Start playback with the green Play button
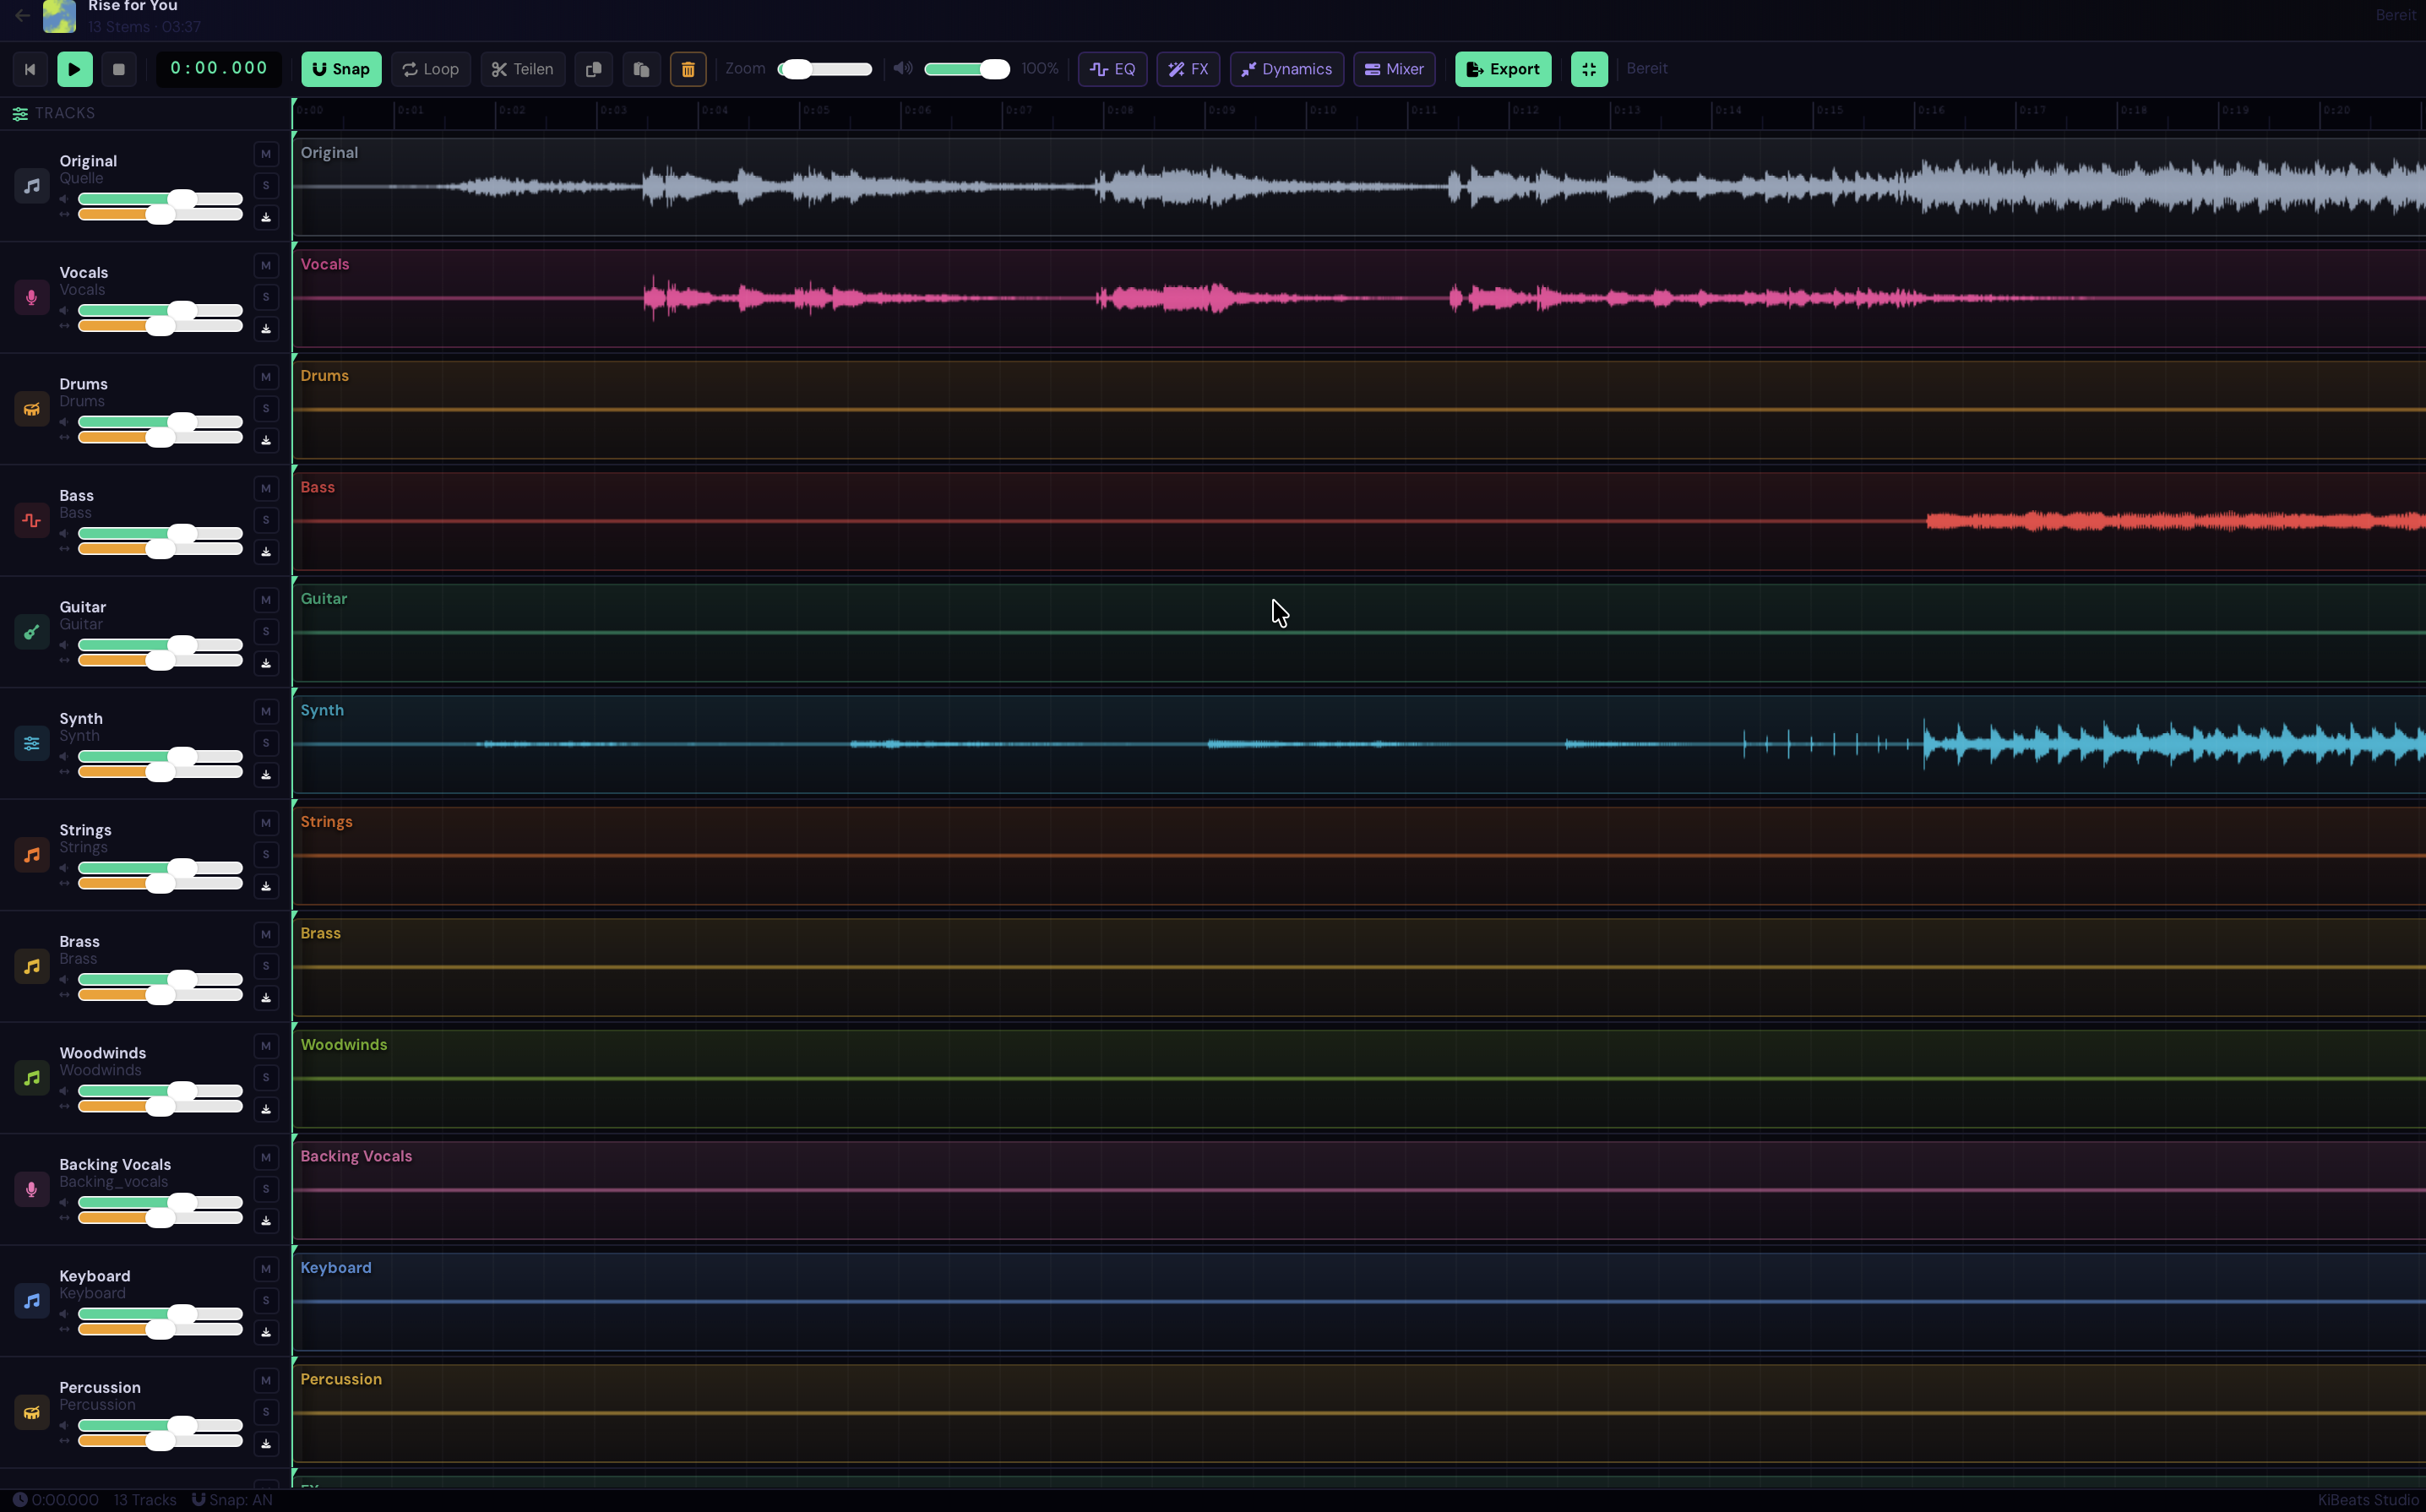Screen dimensions: 2426x1512 (x=74, y=69)
